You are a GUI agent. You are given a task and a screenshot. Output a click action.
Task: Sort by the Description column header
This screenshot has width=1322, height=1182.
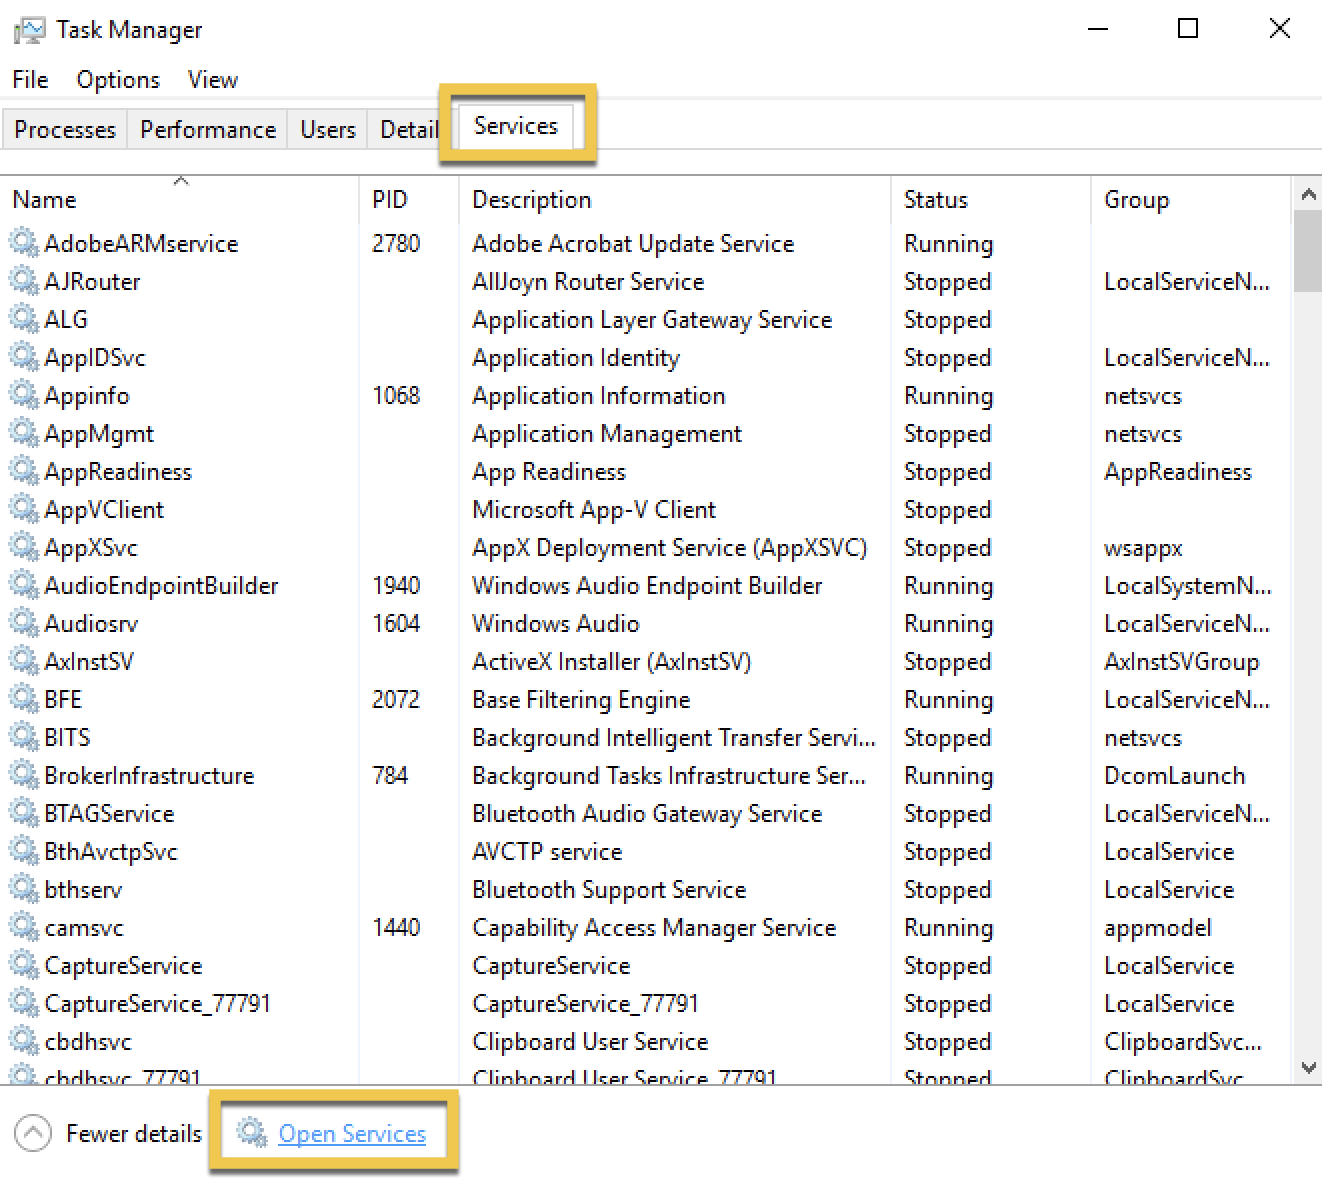click(675, 200)
